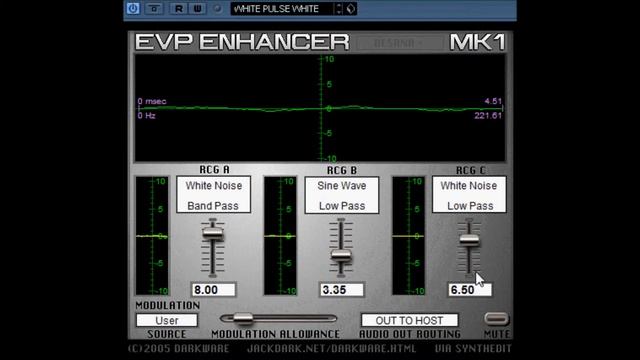The width and height of the screenshot is (640, 360).
Task: Change the RCG B Low Pass filter
Action: tap(342, 206)
